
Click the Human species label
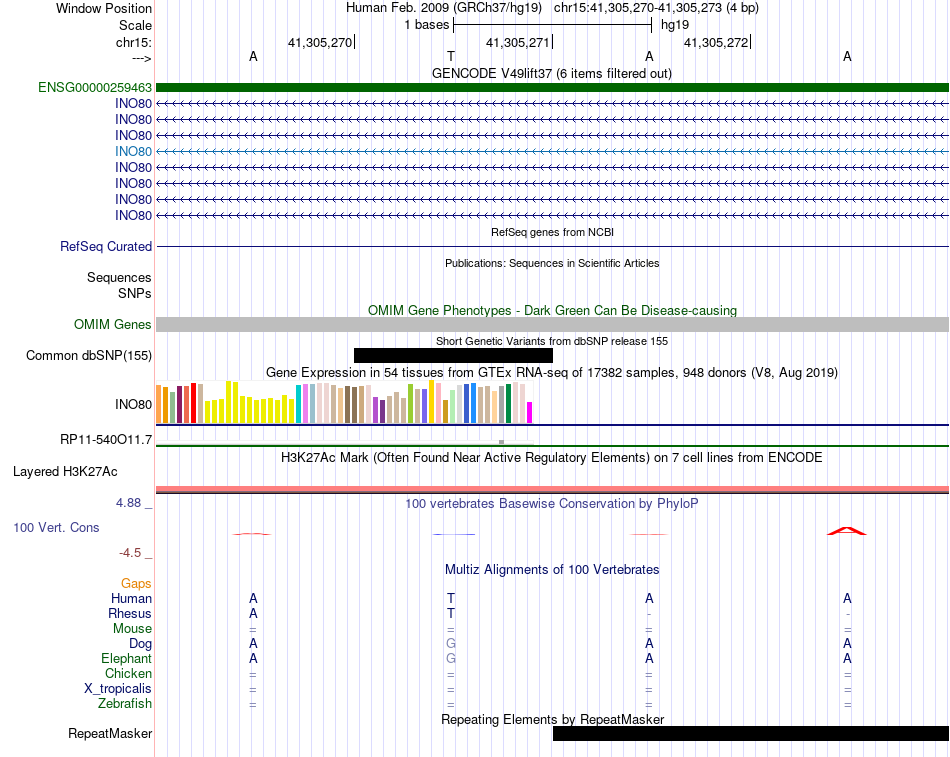point(131,599)
